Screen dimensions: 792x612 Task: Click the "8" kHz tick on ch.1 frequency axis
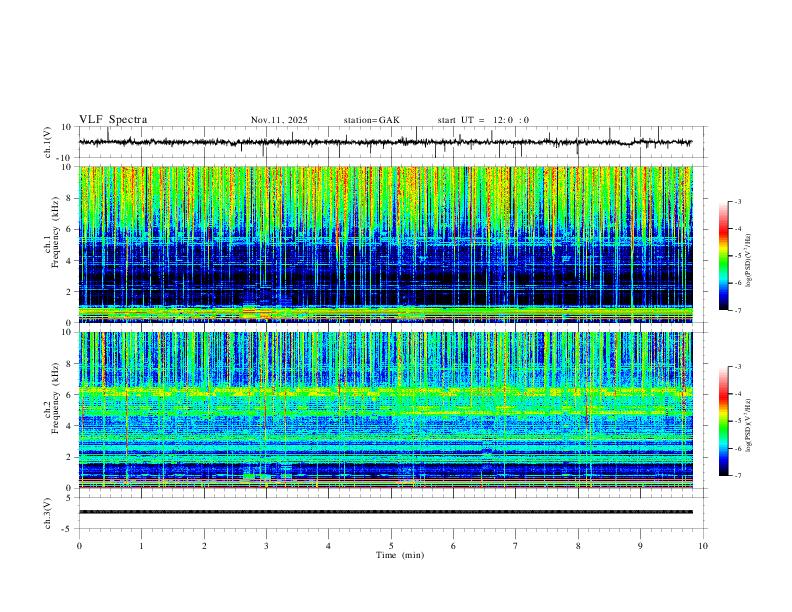click(70, 198)
